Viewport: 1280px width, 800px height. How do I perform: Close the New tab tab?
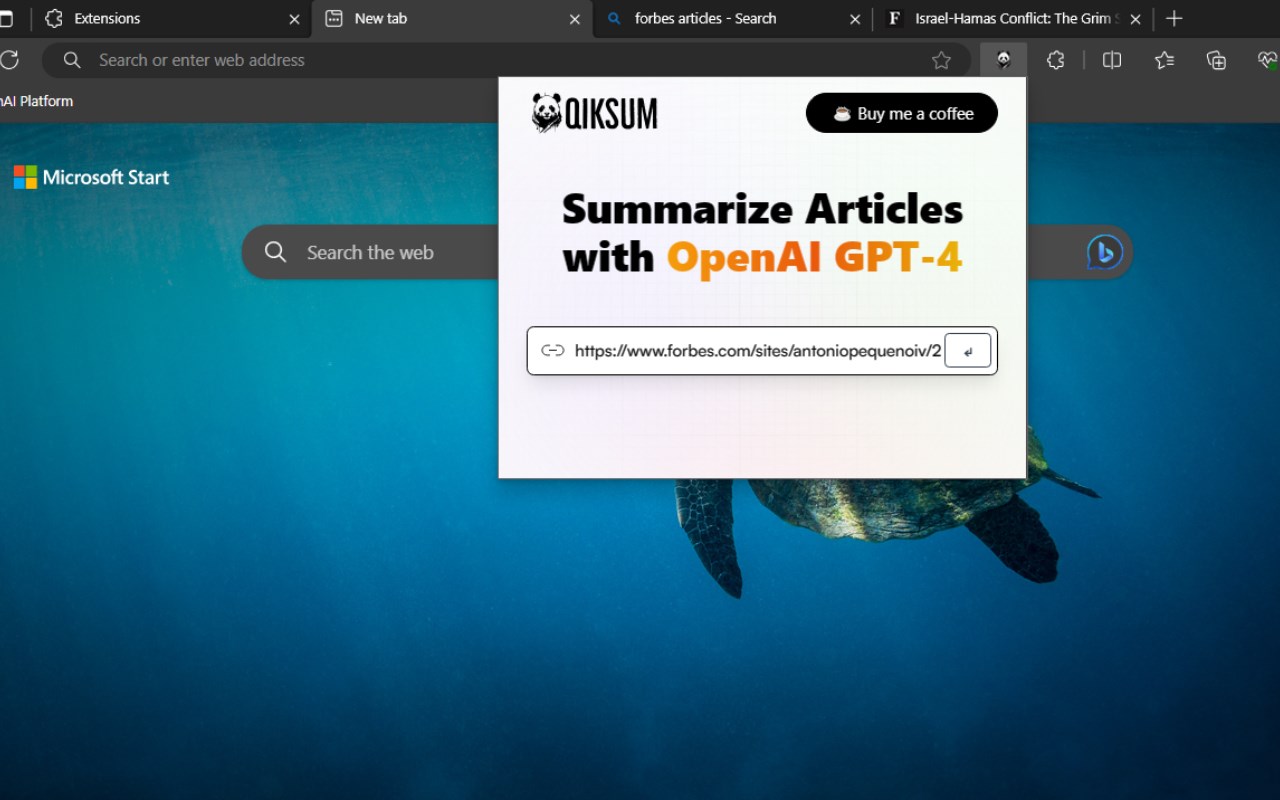[575, 19]
